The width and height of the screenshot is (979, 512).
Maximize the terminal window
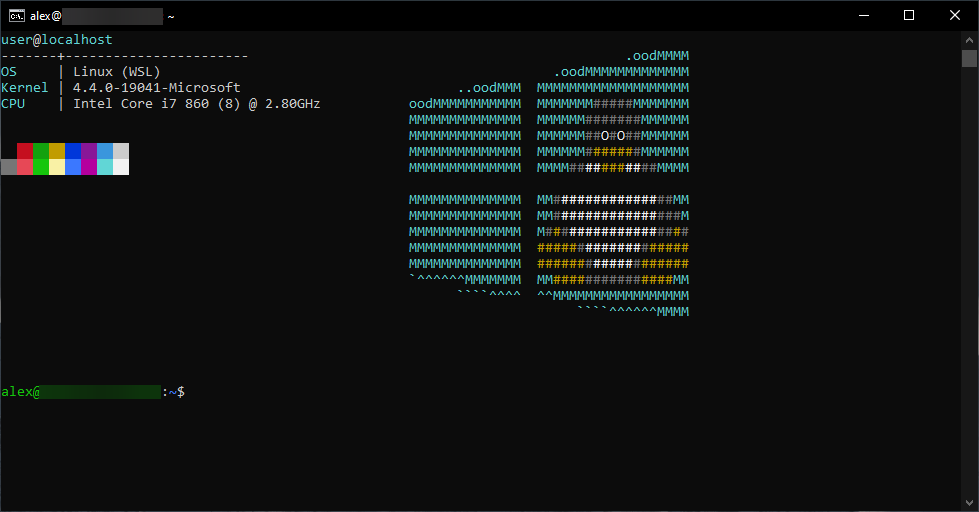[909, 16]
